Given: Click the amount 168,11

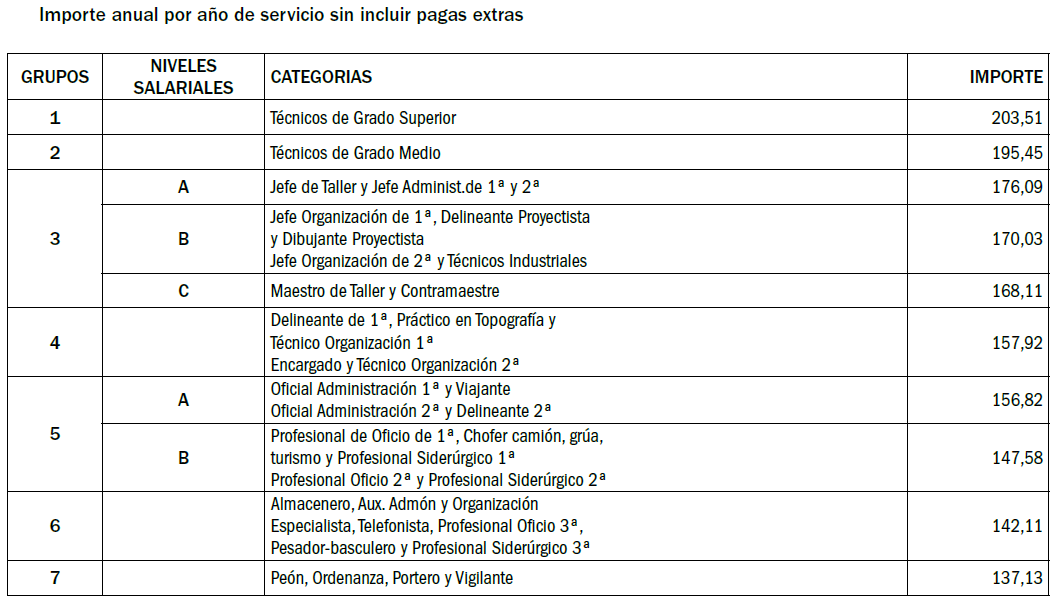Looking at the screenshot, I should click(x=1018, y=291).
